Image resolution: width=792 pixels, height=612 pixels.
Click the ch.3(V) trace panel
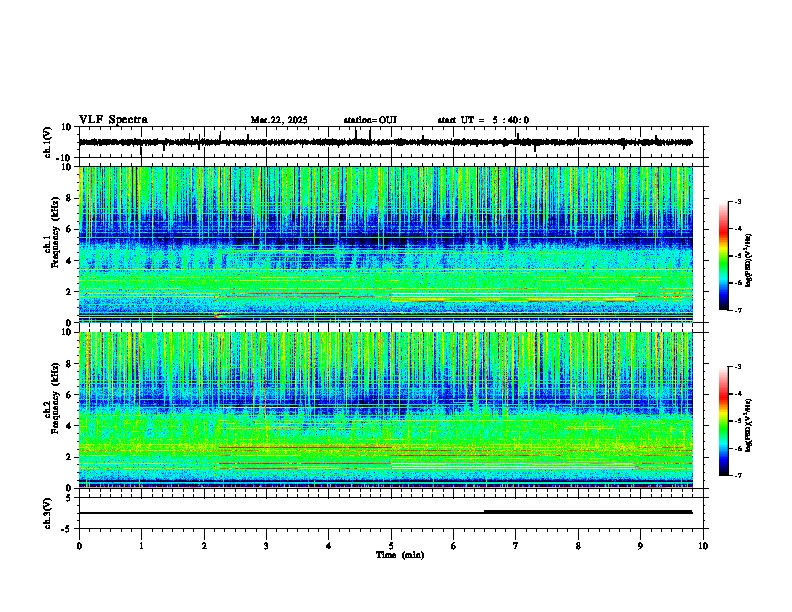393,513
